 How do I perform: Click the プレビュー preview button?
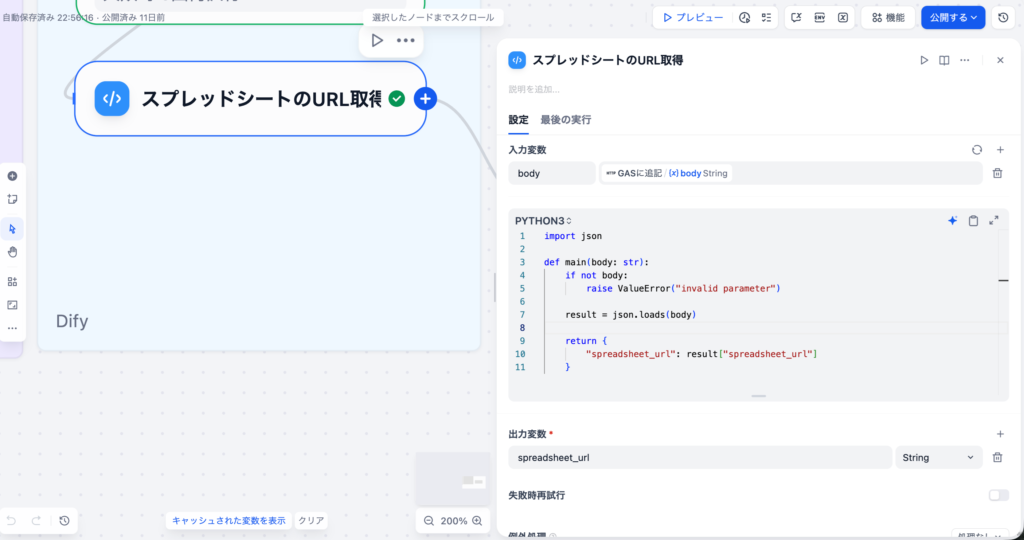point(693,17)
